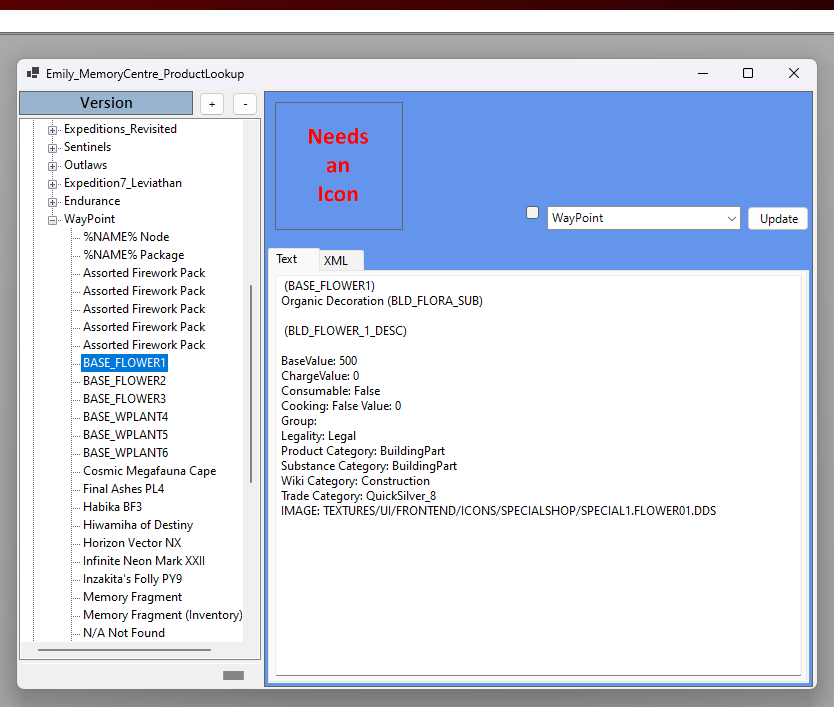Click the tree vertical scrollbar thumb
Image resolution: width=834 pixels, height=707 pixels.
pyautogui.click(x=251, y=384)
